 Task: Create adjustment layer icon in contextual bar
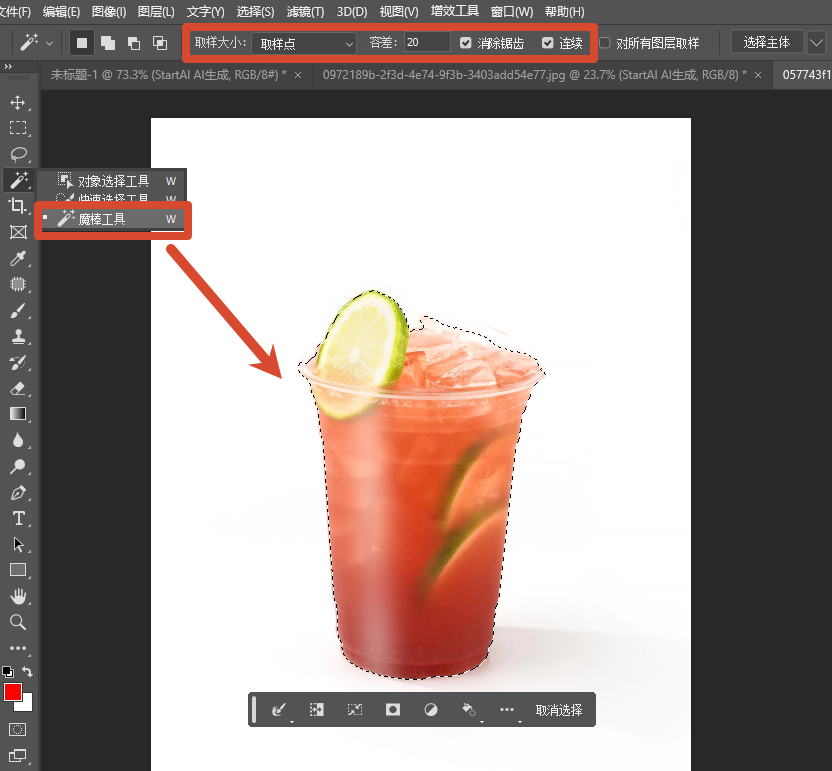coord(431,709)
